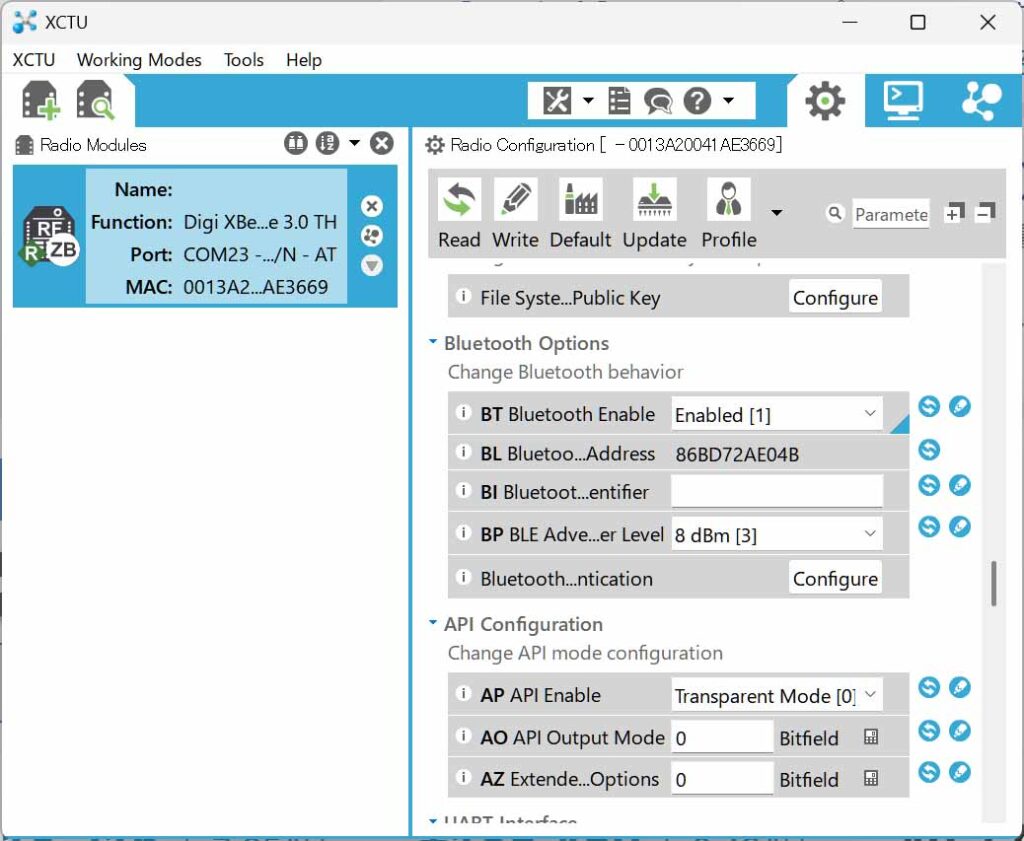Open the configuration Profile button
Screen dimensions: 1024x841
[x=729, y=214]
